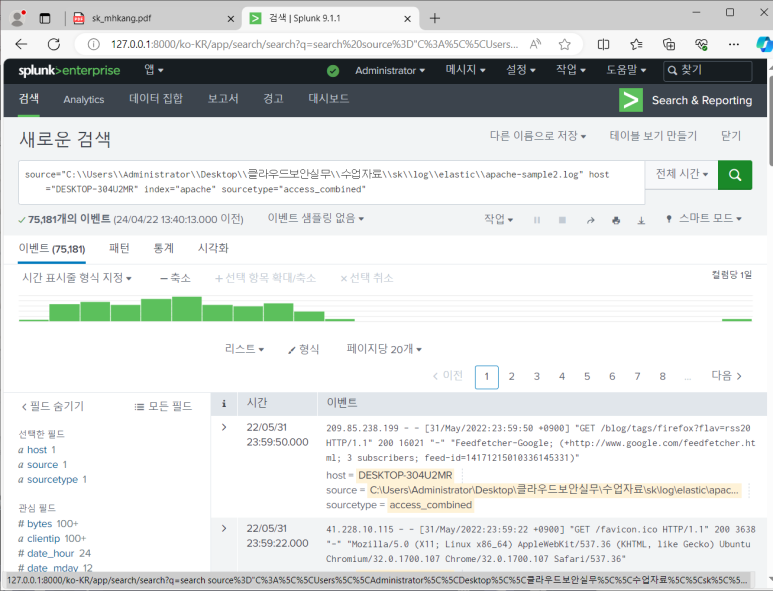
Task: Click the event info column header icon
Action: coord(224,404)
